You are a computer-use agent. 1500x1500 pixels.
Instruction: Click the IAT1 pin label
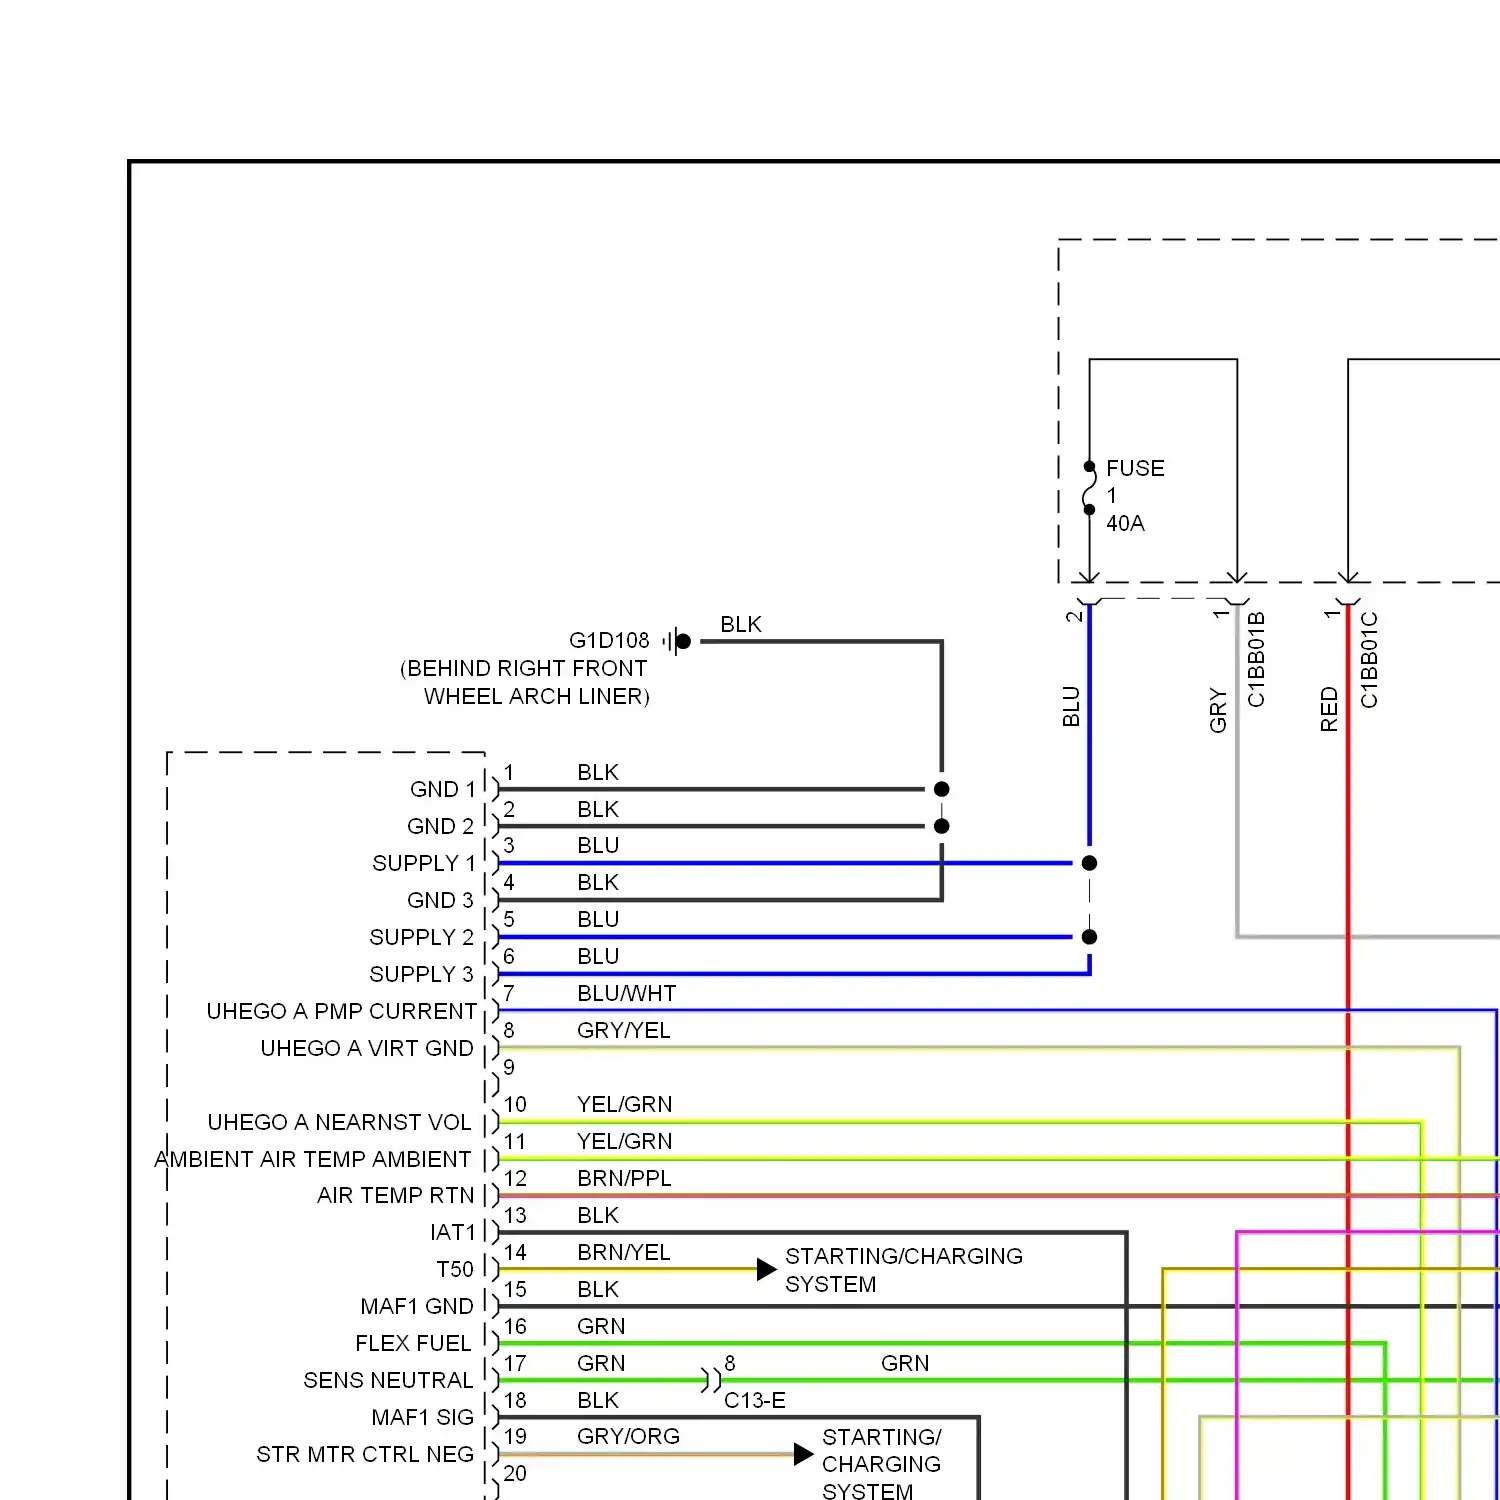coord(453,1232)
